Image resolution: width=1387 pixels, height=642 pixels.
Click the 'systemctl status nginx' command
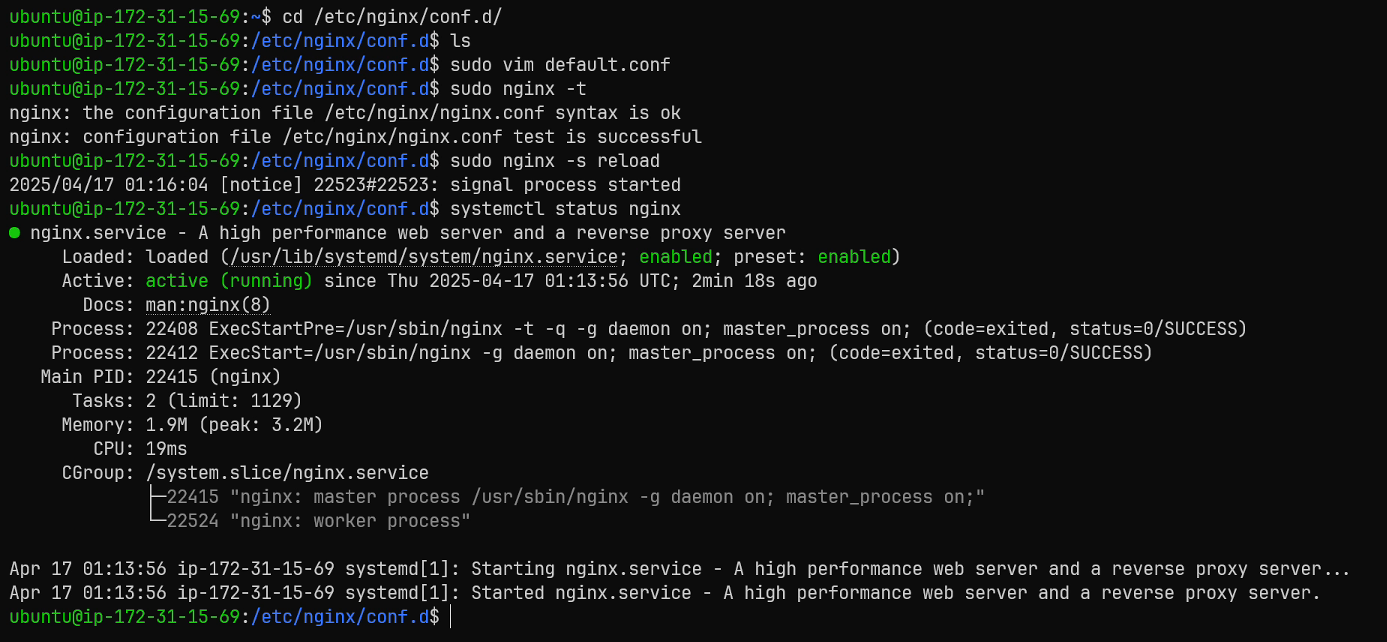click(566, 209)
